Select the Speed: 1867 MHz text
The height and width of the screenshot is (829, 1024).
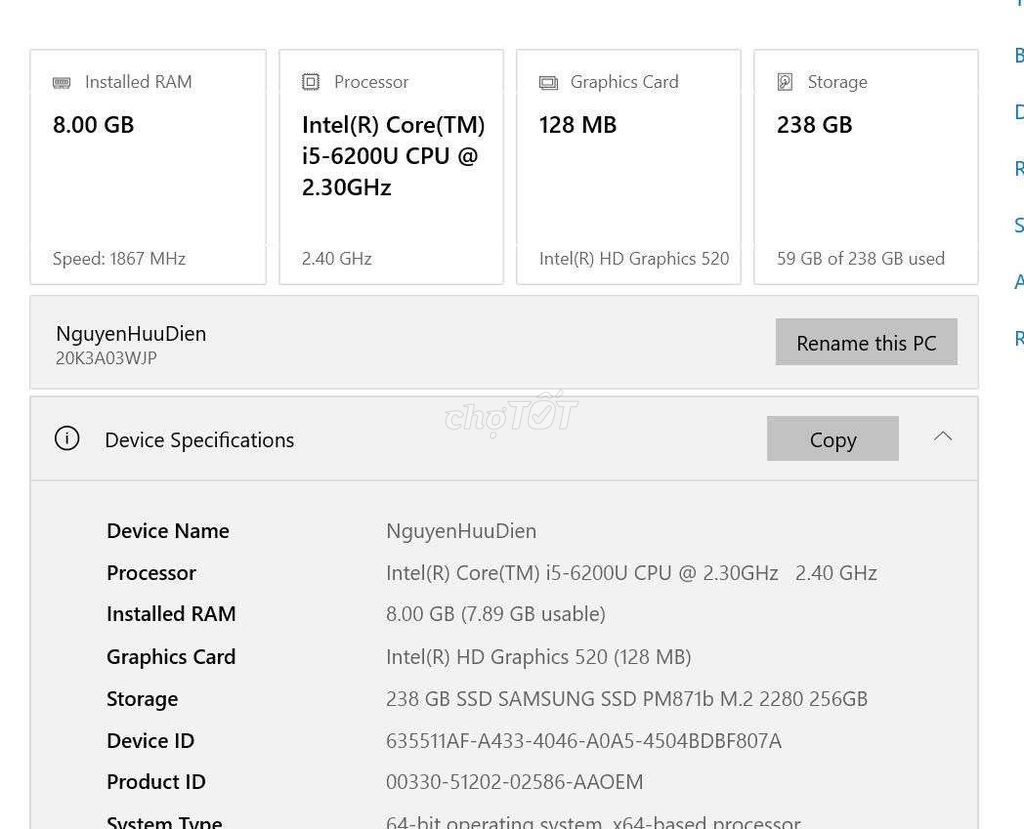(x=119, y=259)
